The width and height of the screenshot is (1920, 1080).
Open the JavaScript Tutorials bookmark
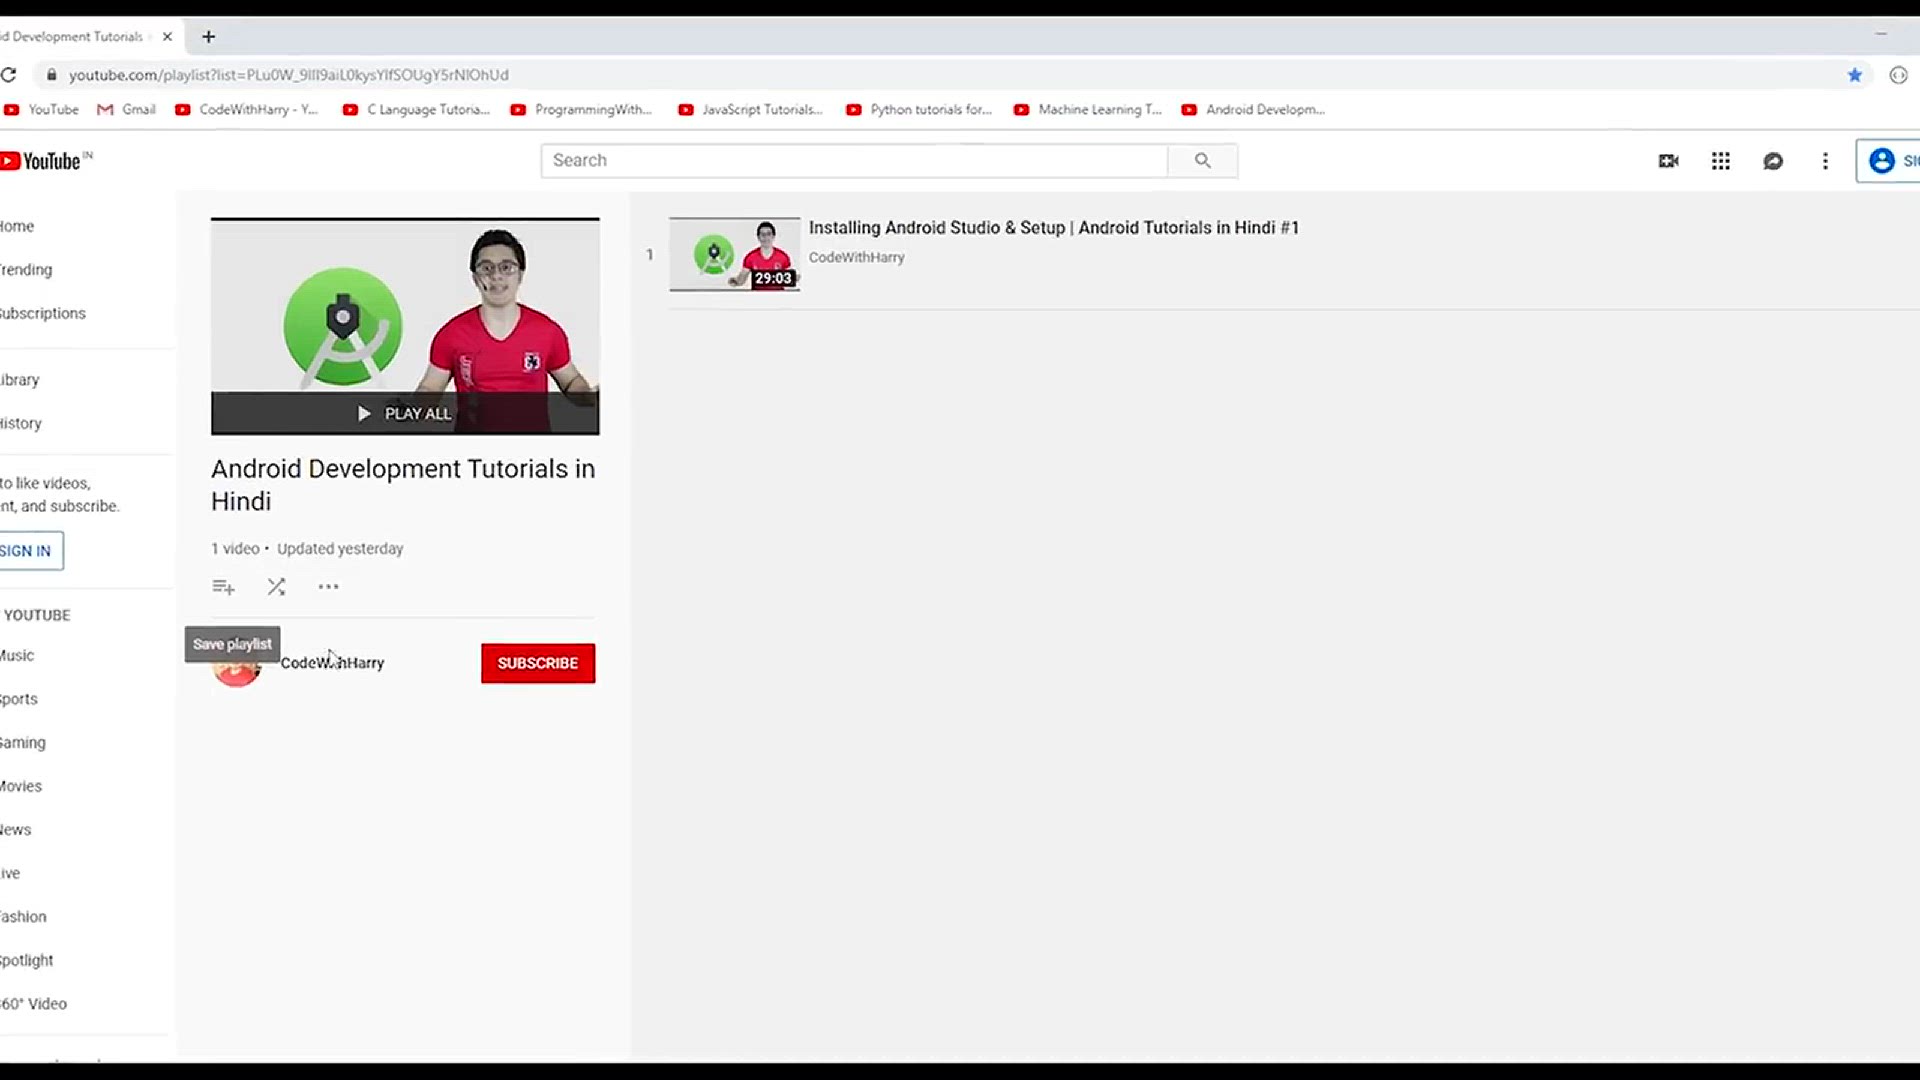tap(750, 110)
